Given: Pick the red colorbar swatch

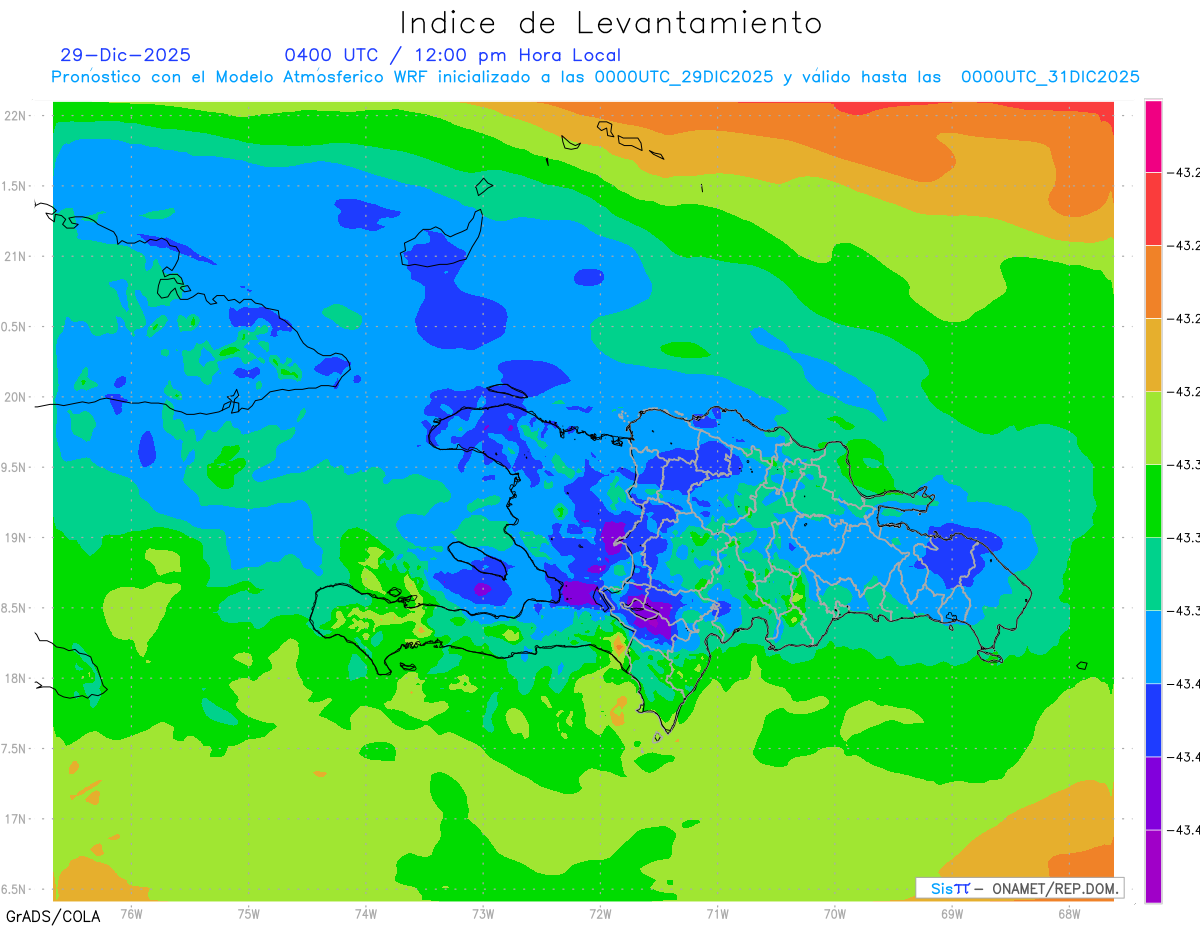Looking at the screenshot, I should tap(1153, 209).
